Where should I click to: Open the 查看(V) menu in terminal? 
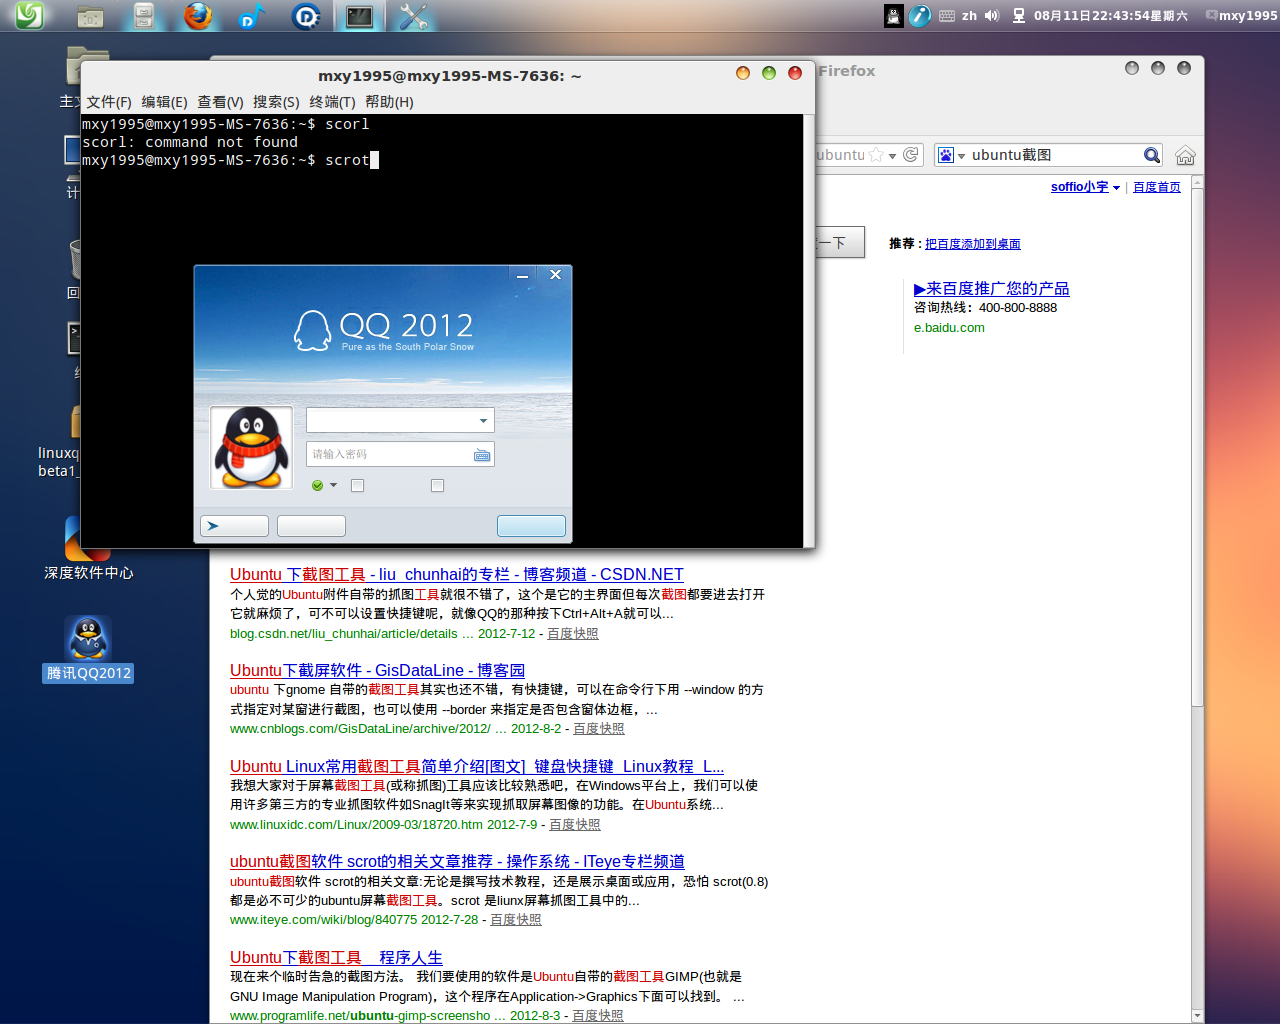click(x=221, y=102)
